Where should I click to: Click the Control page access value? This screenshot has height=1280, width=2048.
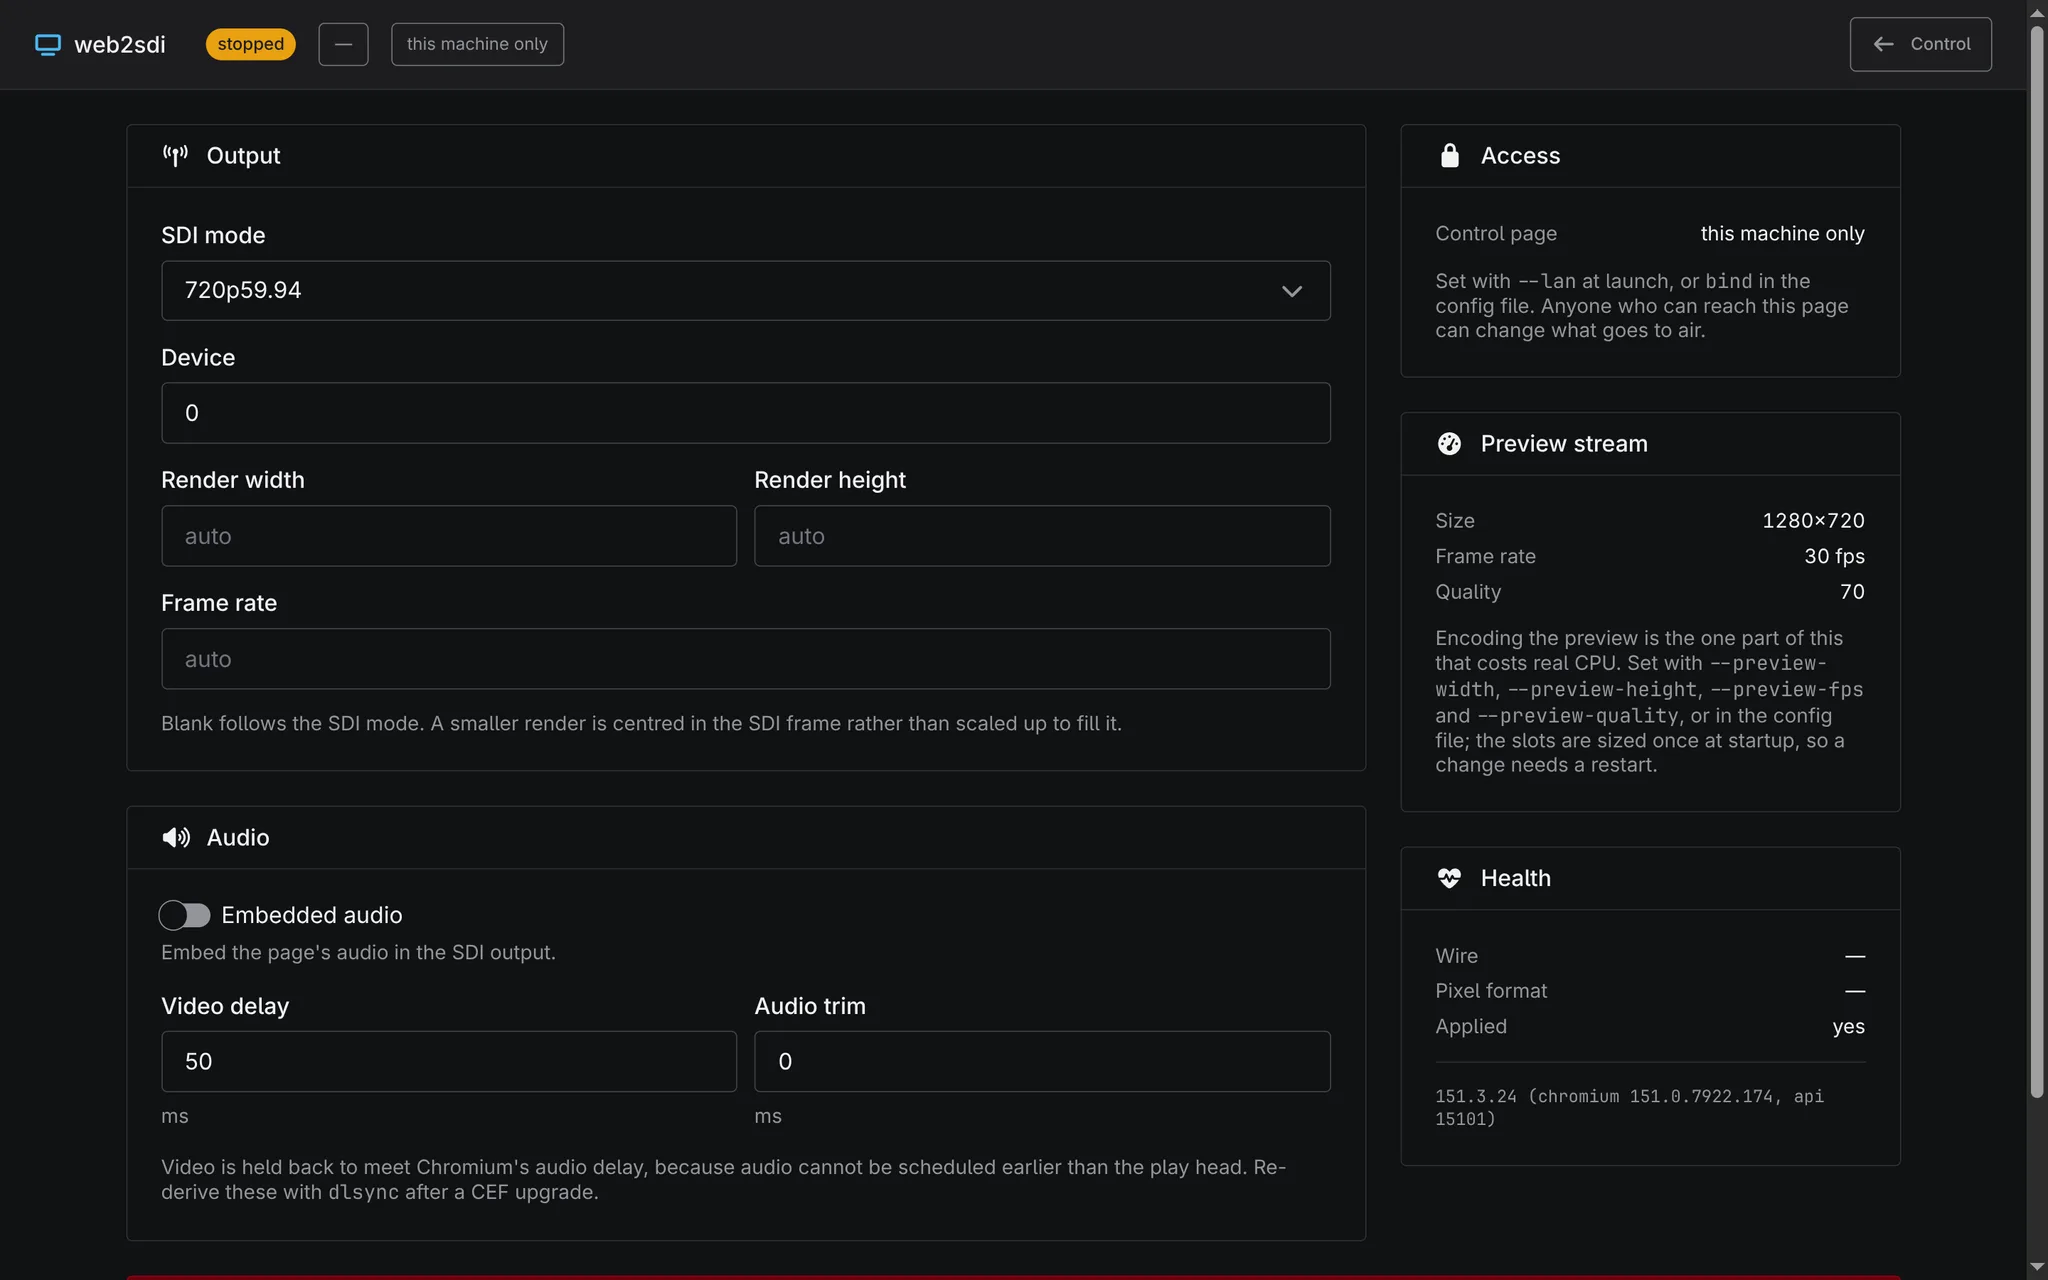coord(1782,234)
